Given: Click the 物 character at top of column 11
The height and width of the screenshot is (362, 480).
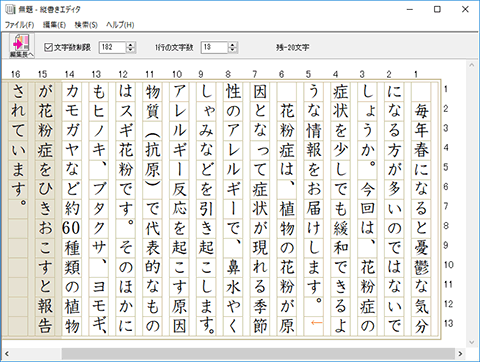Looking at the screenshot, I should point(152,91).
